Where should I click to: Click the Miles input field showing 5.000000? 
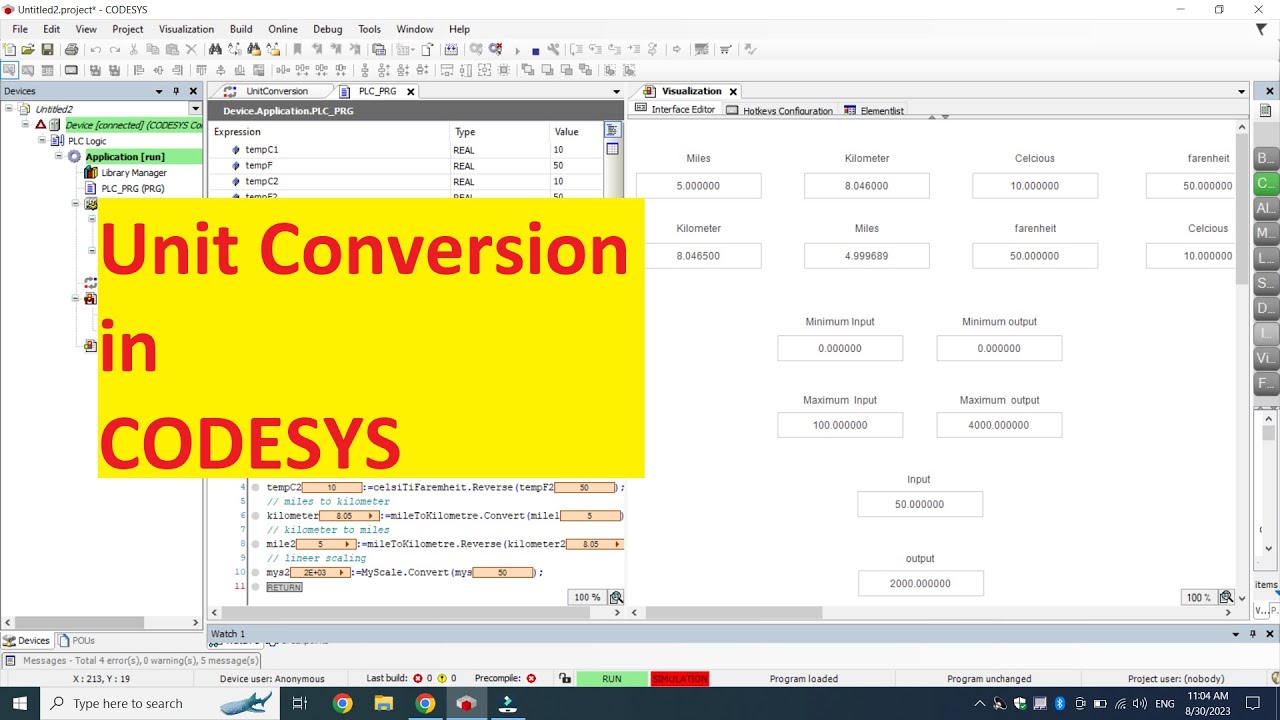pyautogui.click(x=698, y=186)
